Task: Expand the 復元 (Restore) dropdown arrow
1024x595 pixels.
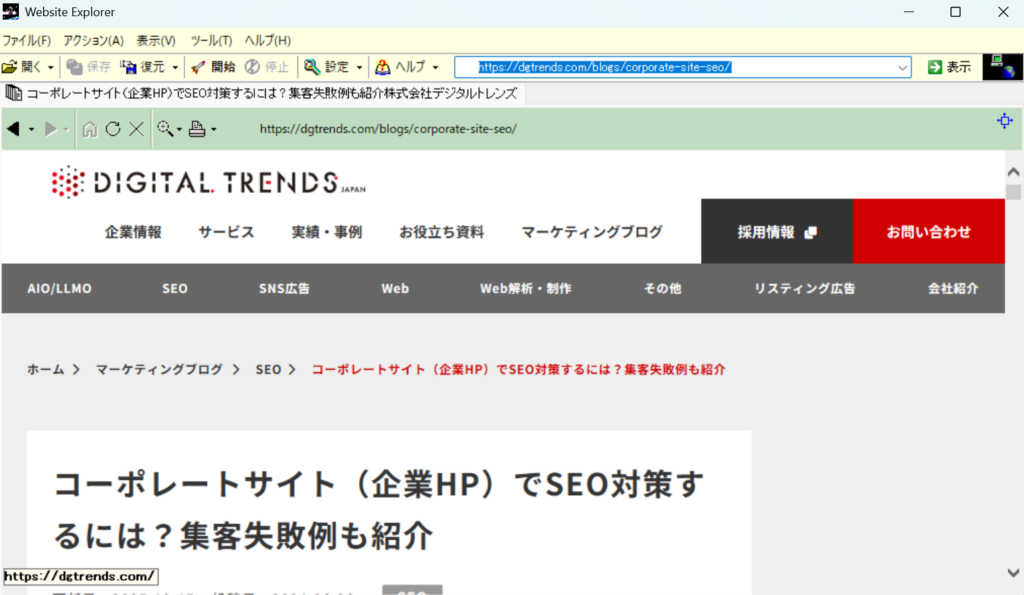Action: [176, 68]
